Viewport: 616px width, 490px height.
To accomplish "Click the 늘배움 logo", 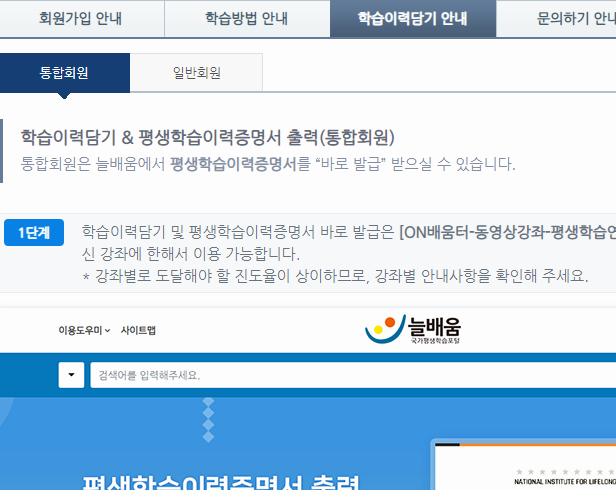I will pos(413,329).
